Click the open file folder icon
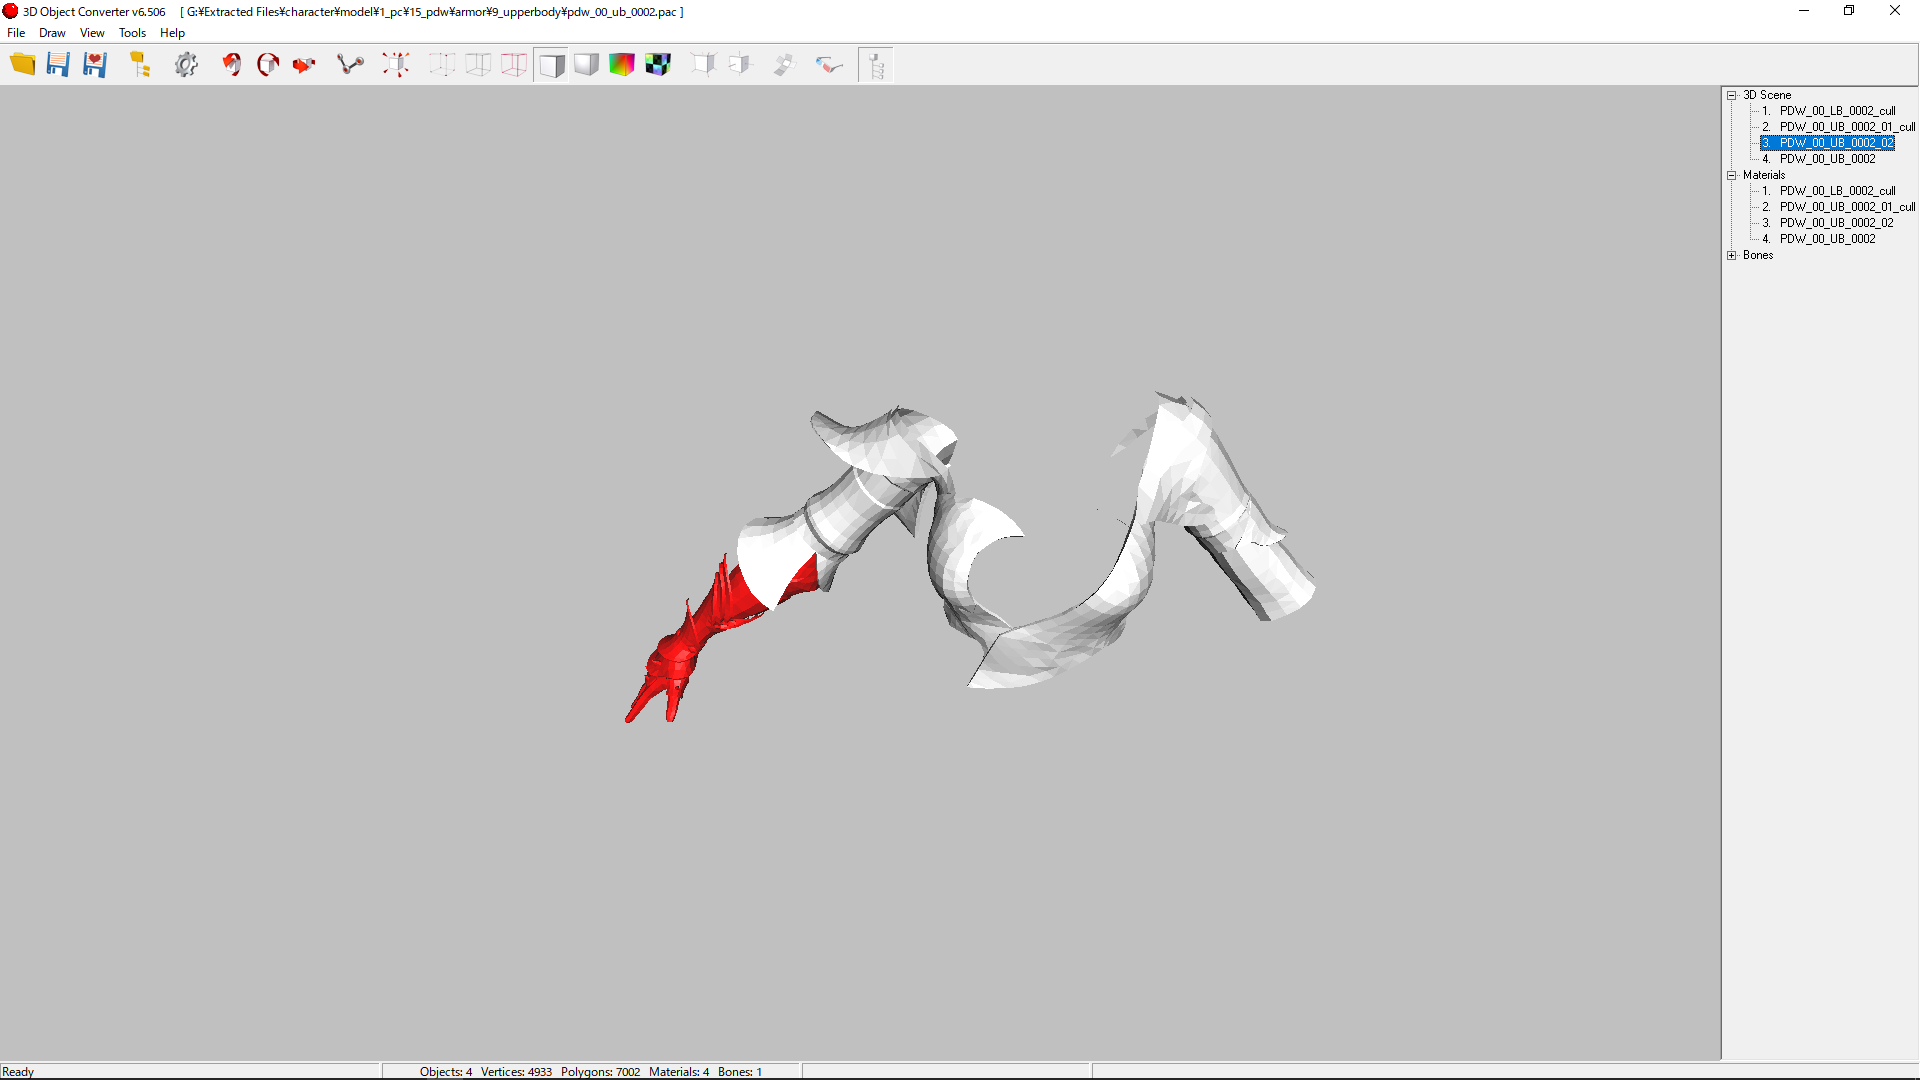The image size is (1920, 1080). [x=22, y=65]
